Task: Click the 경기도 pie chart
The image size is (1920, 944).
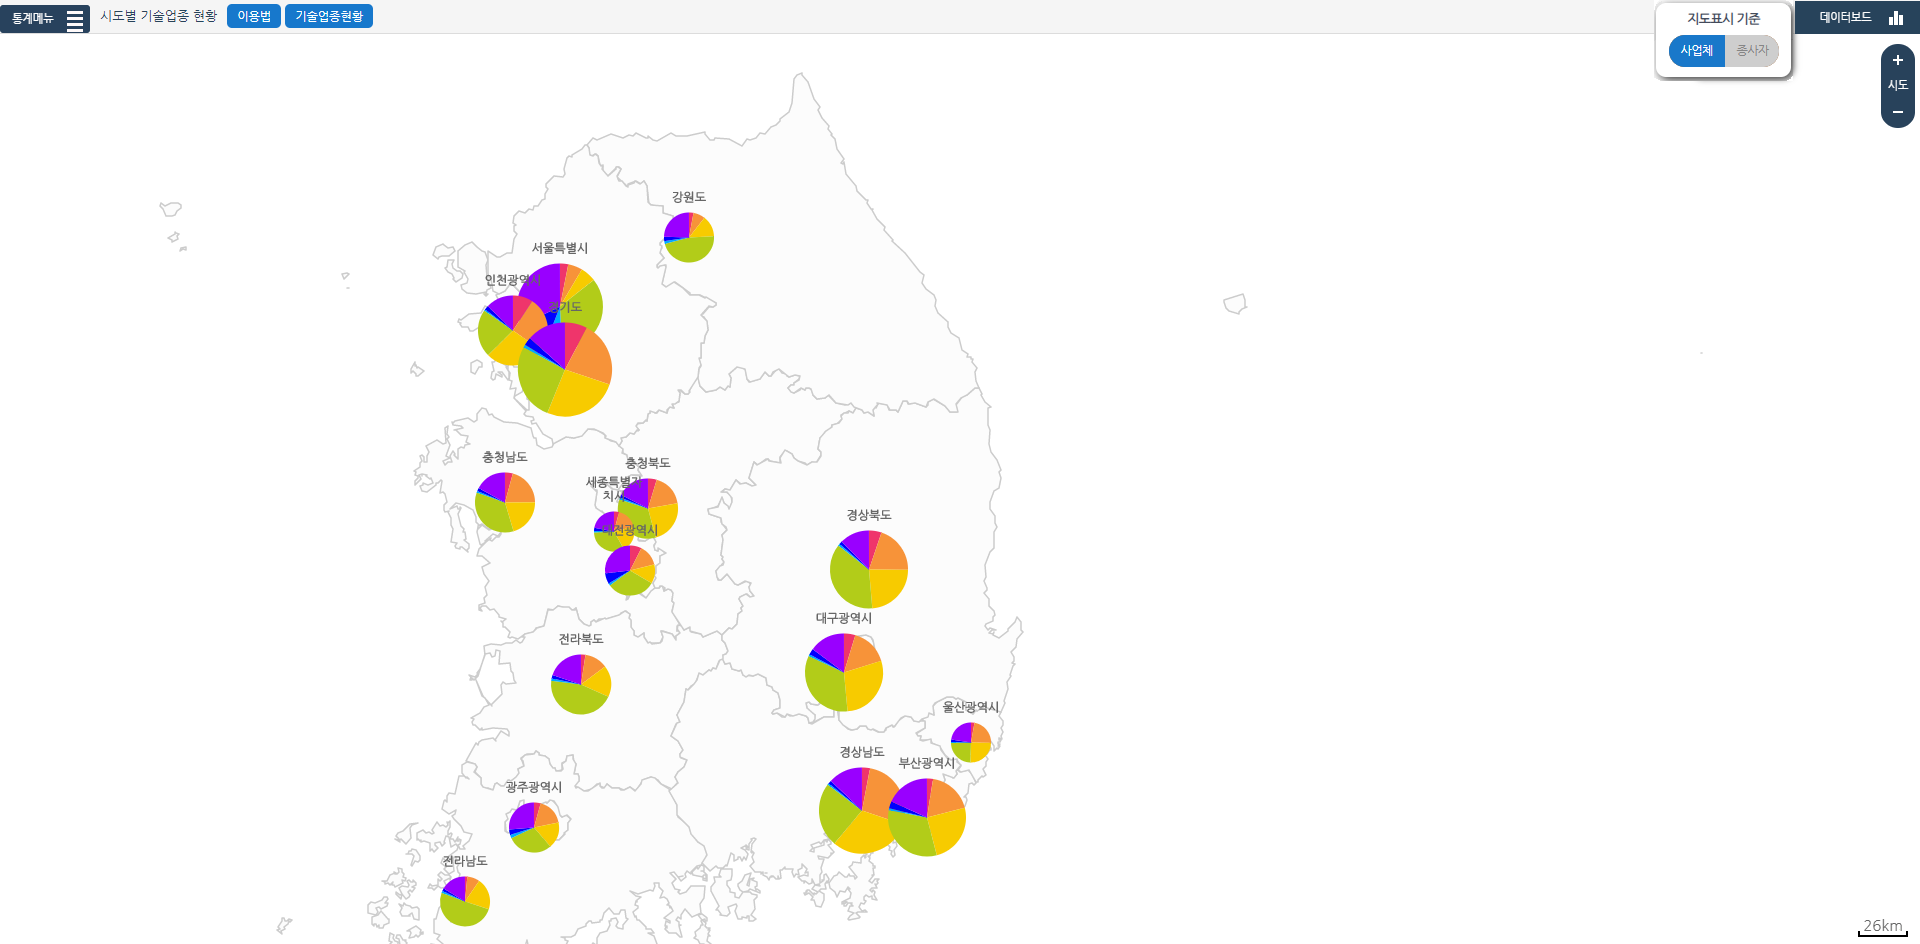Action: coord(570,375)
